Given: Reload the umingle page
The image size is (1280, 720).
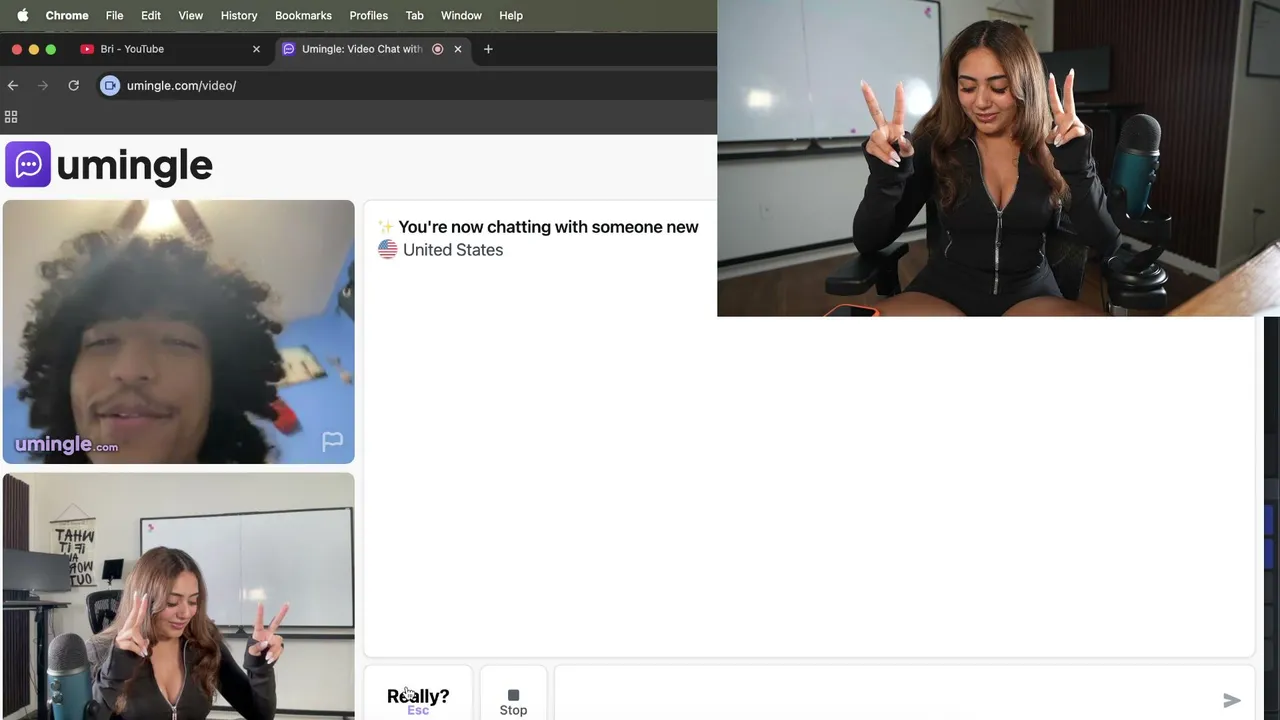Looking at the screenshot, I should pyautogui.click(x=73, y=86).
